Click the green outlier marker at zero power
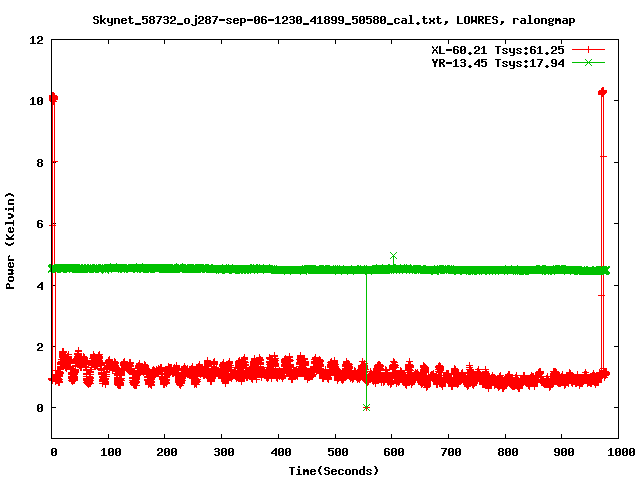The height and width of the screenshot is (480, 640). (366, 407)
